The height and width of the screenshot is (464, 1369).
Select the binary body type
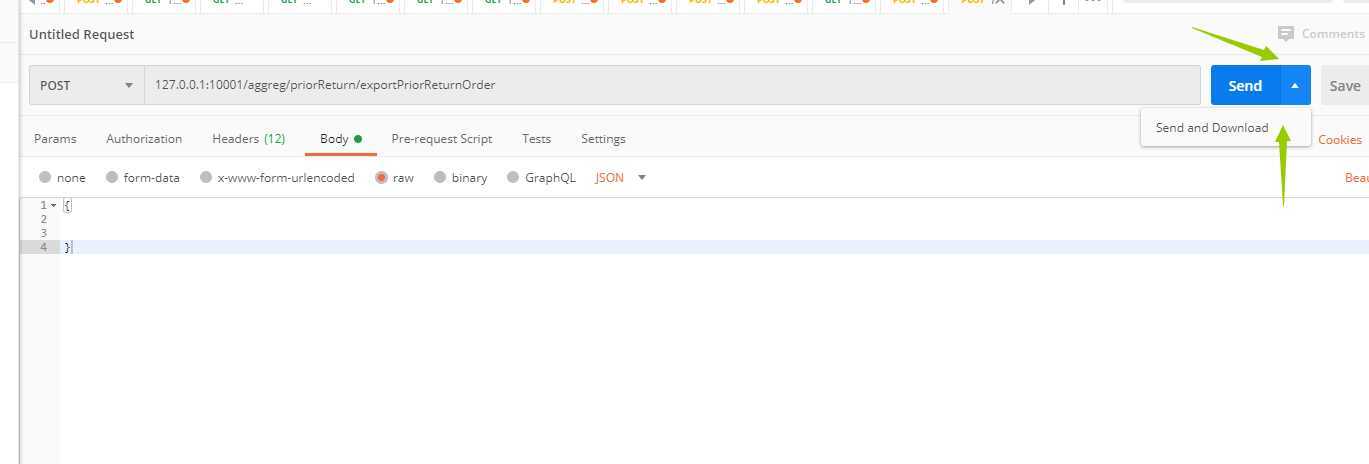(460, 178)
